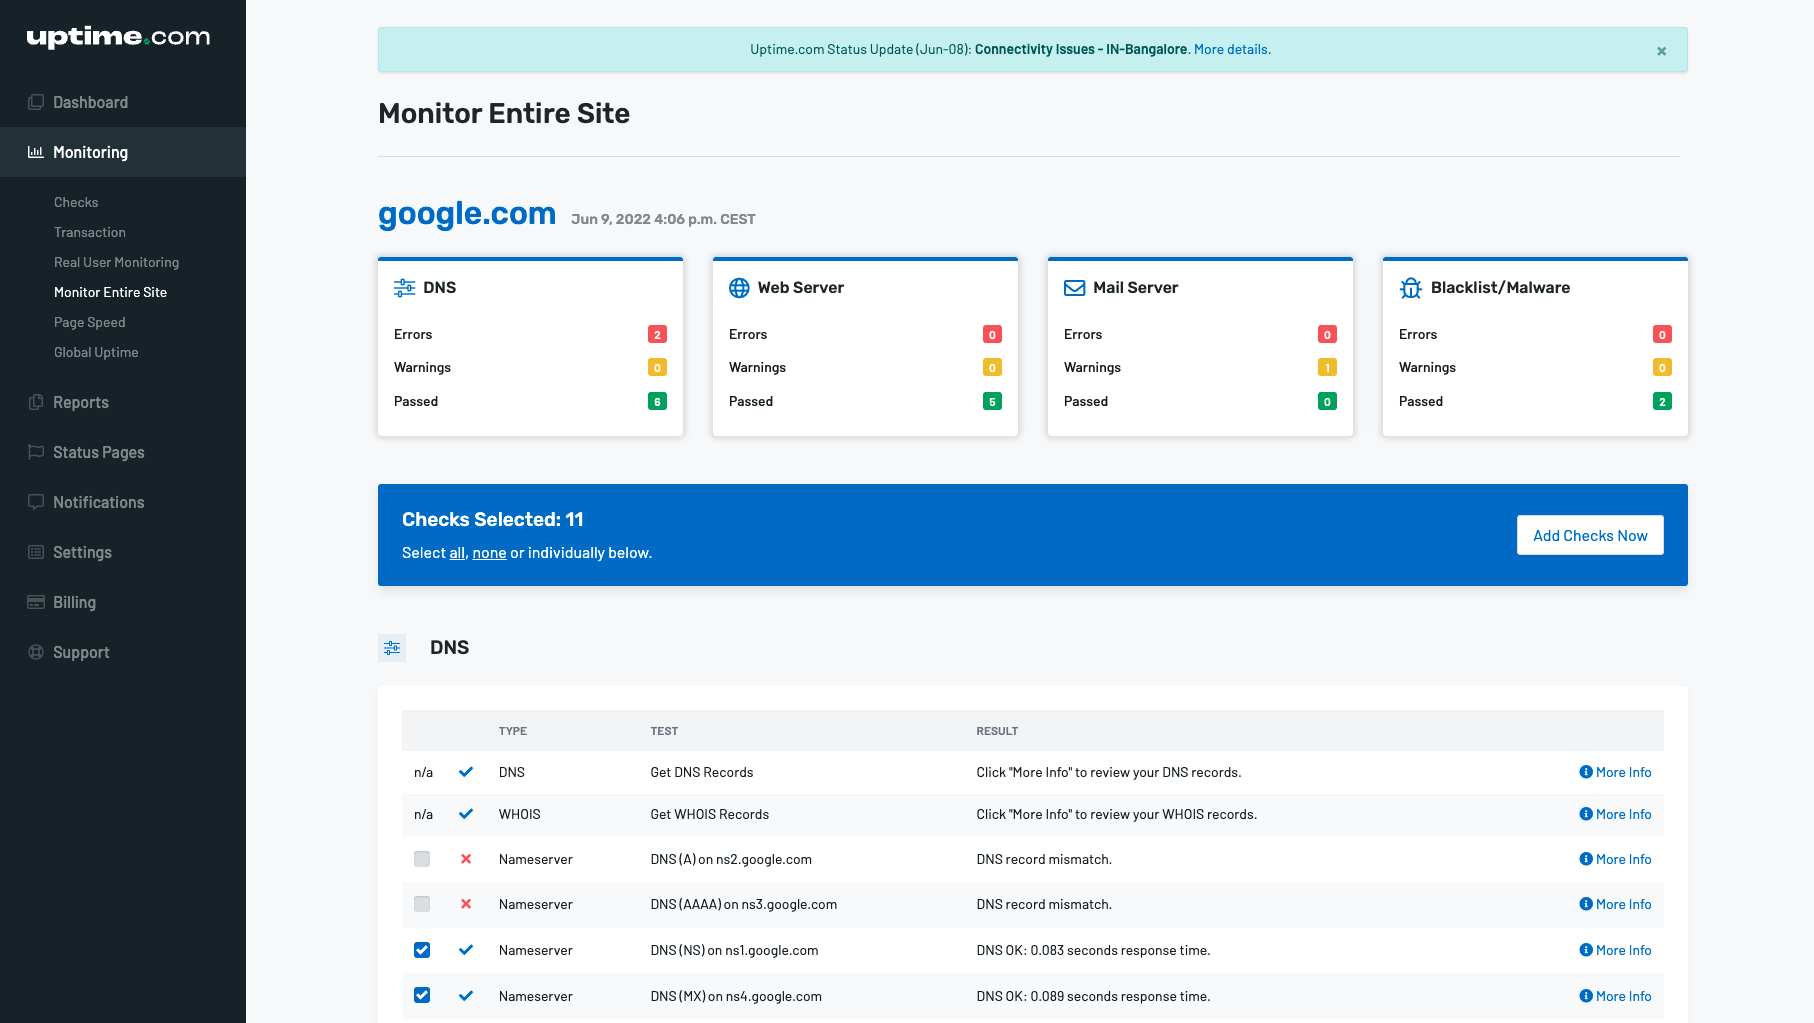Click the RESULT column header
Screen dimensions: 1814x1023
[x=997, y=731]
